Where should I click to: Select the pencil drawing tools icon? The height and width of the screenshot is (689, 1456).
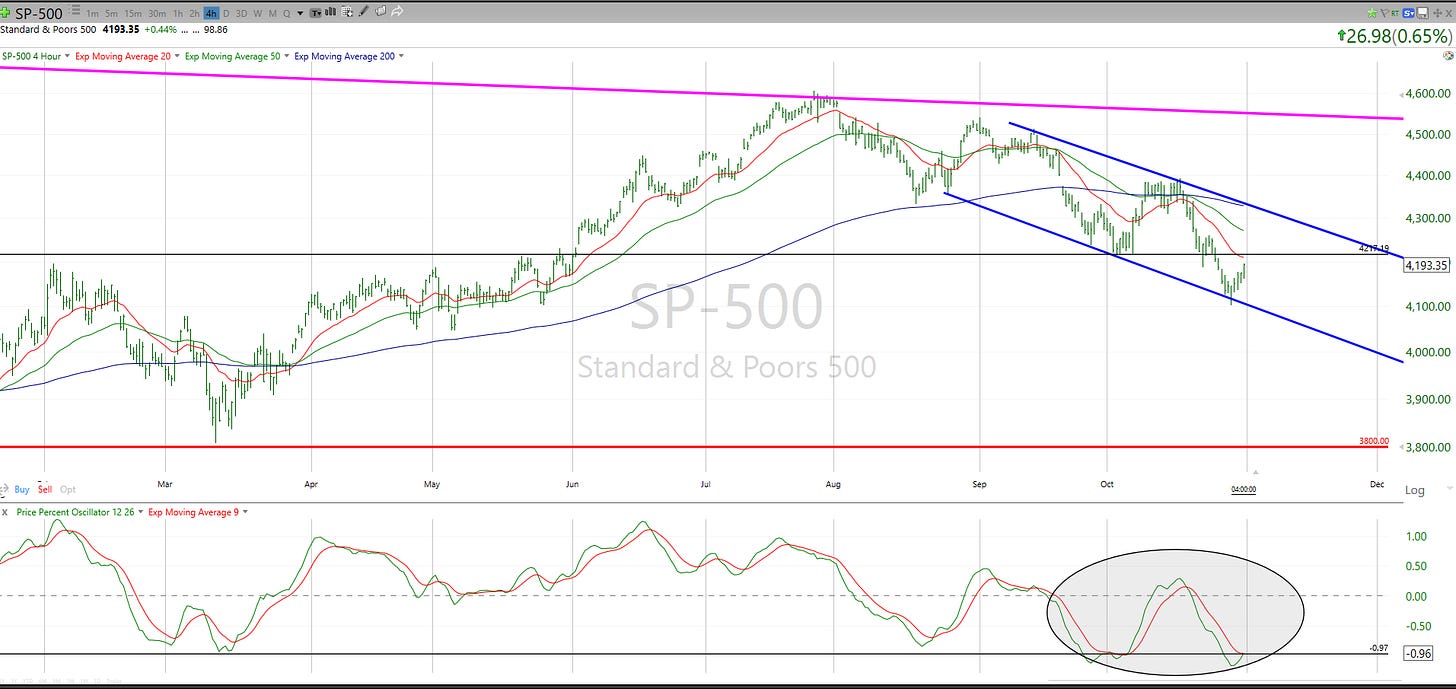[364, 12]
